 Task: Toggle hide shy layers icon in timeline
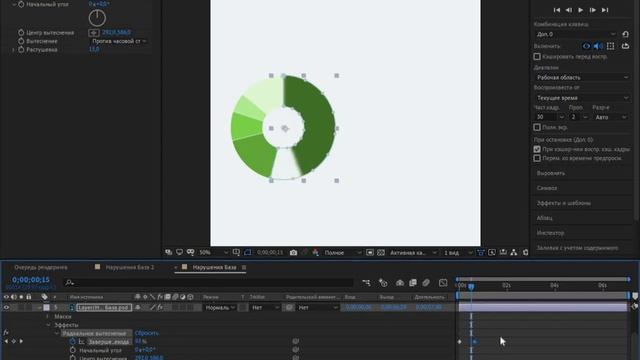[400, 282]
